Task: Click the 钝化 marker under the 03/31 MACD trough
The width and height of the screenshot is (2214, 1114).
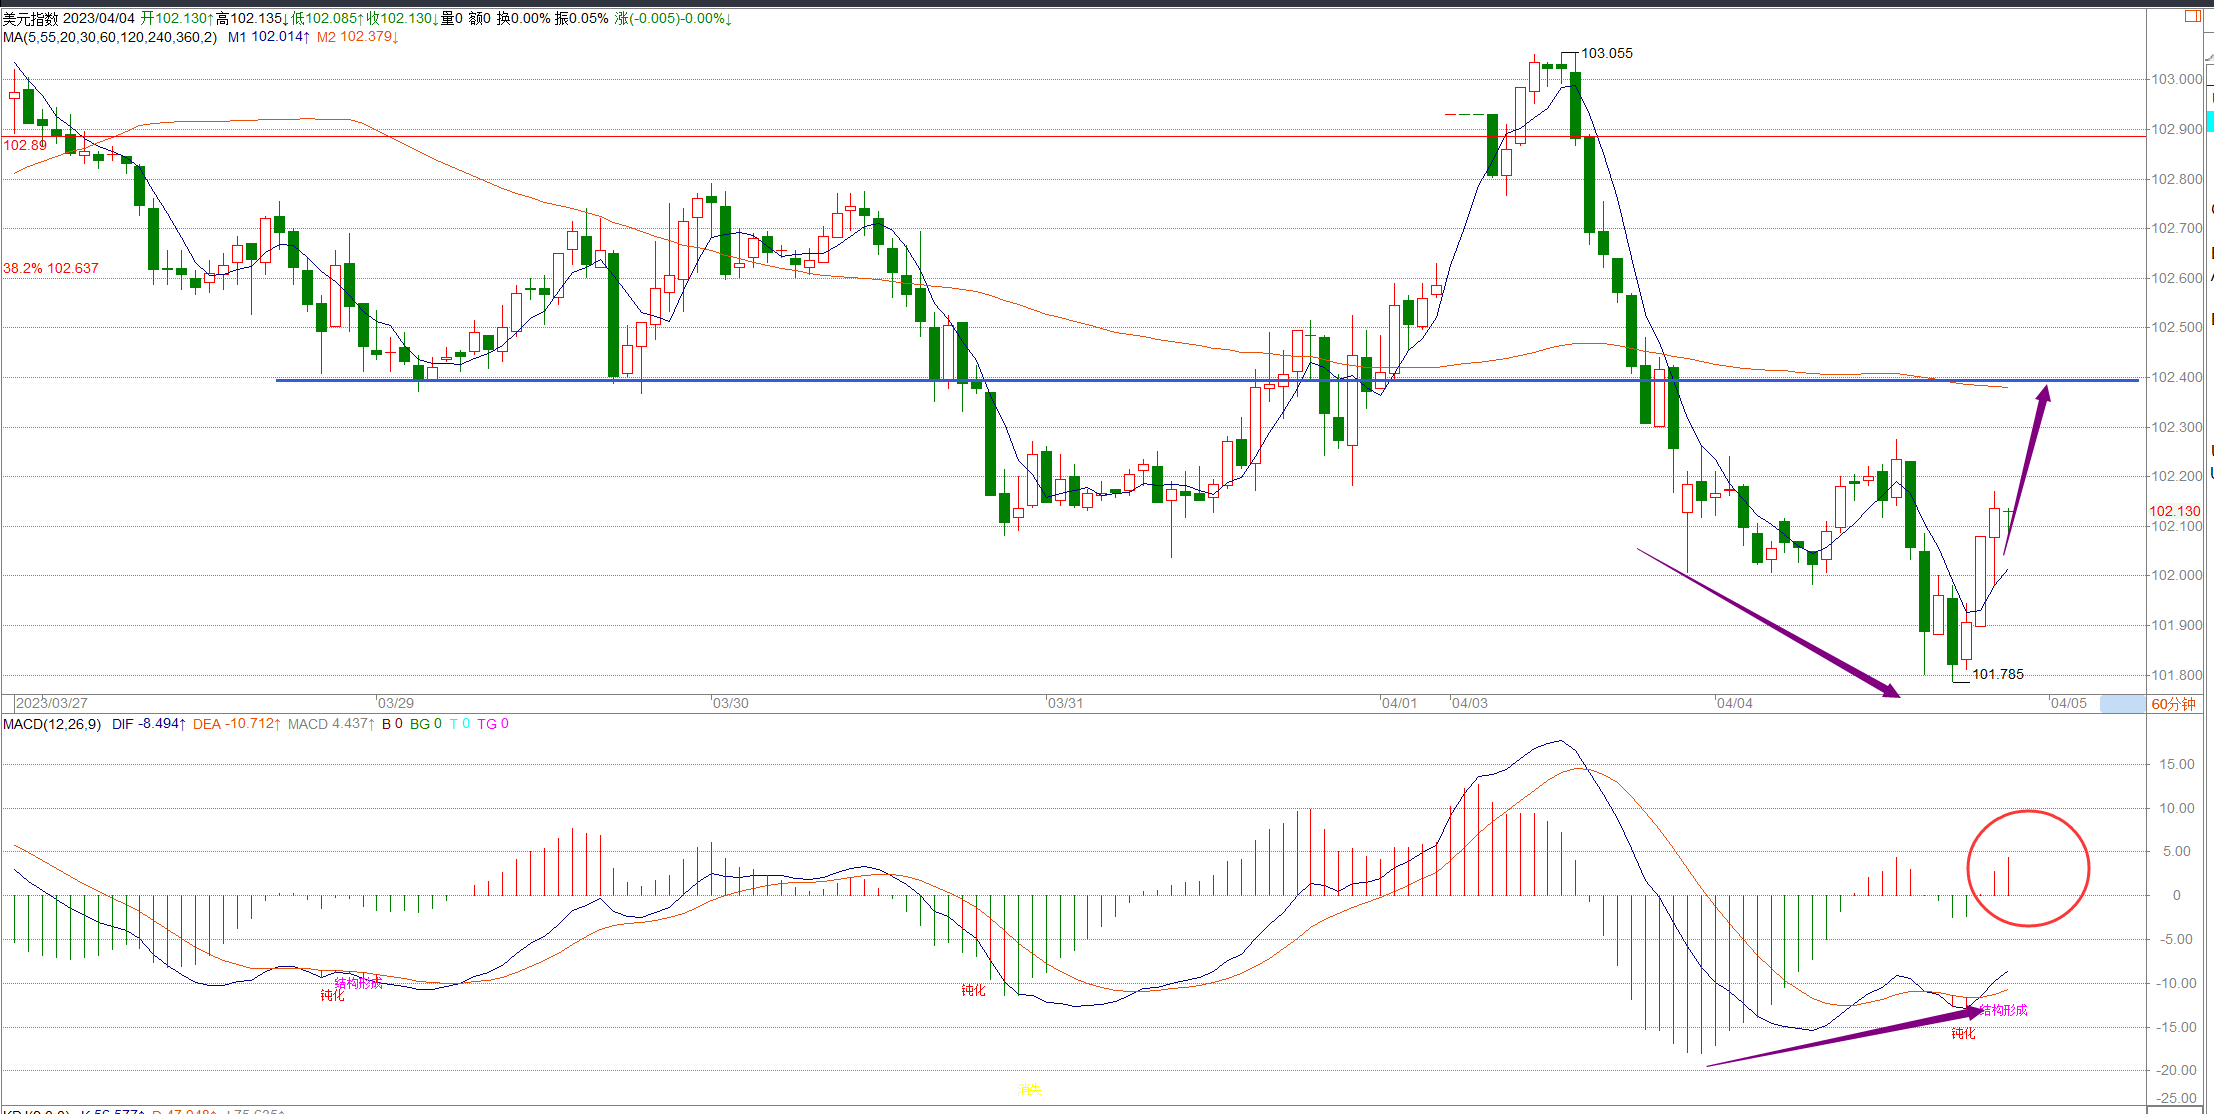Action: [x=973, y=990]
